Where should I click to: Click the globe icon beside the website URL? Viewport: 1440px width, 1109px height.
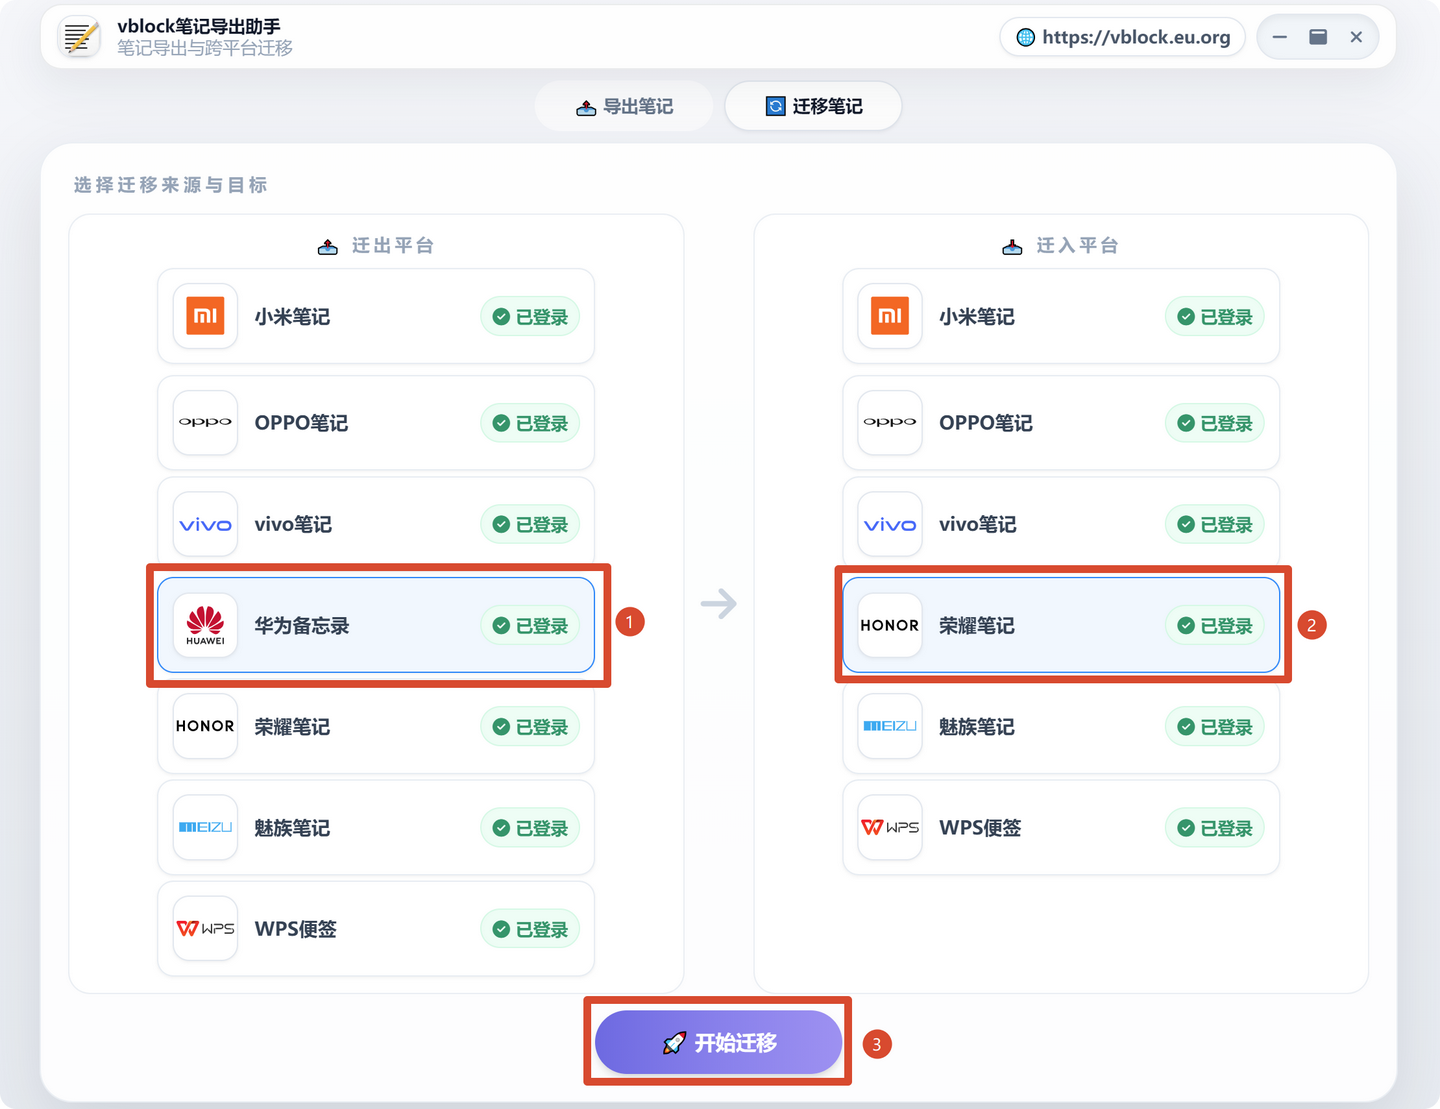(1026, 37)
